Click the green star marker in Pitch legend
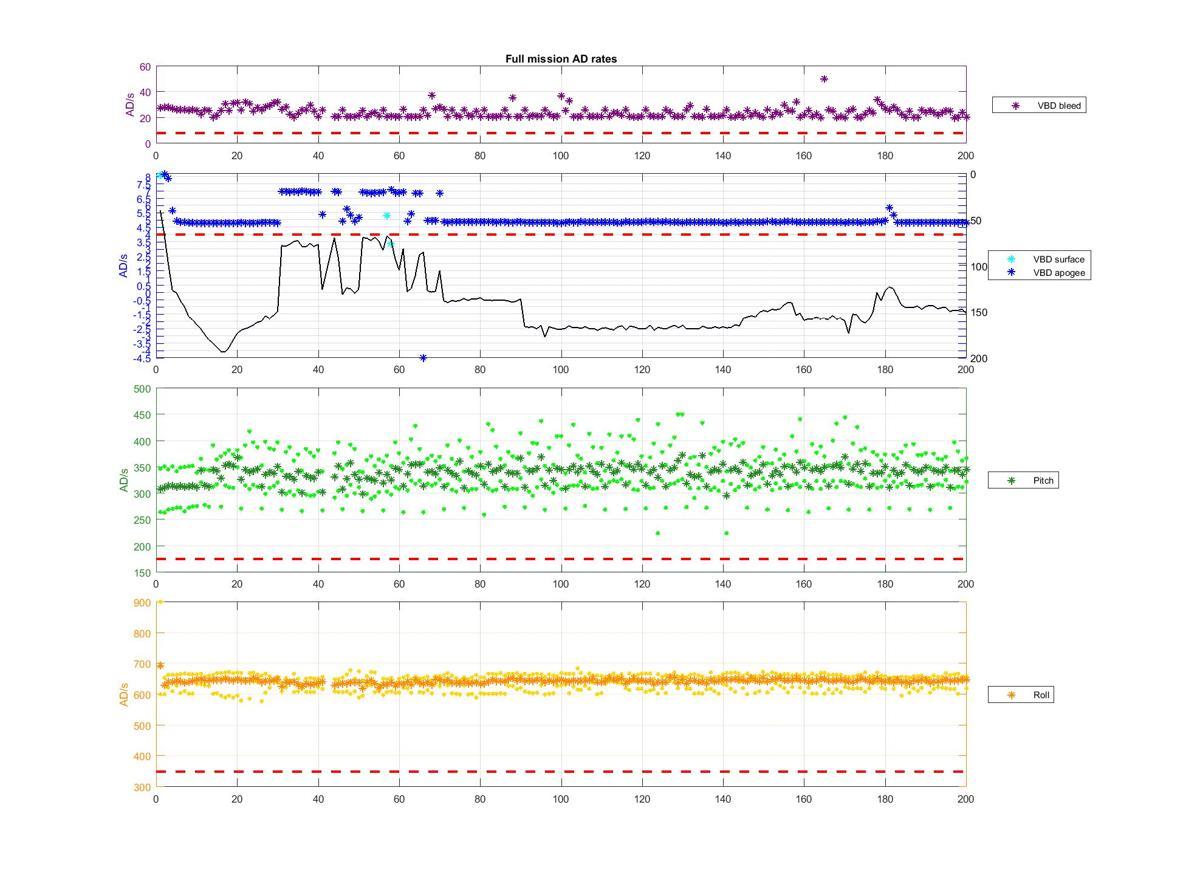Viewport: 1200px width, 885px height. coord(1012,481)
